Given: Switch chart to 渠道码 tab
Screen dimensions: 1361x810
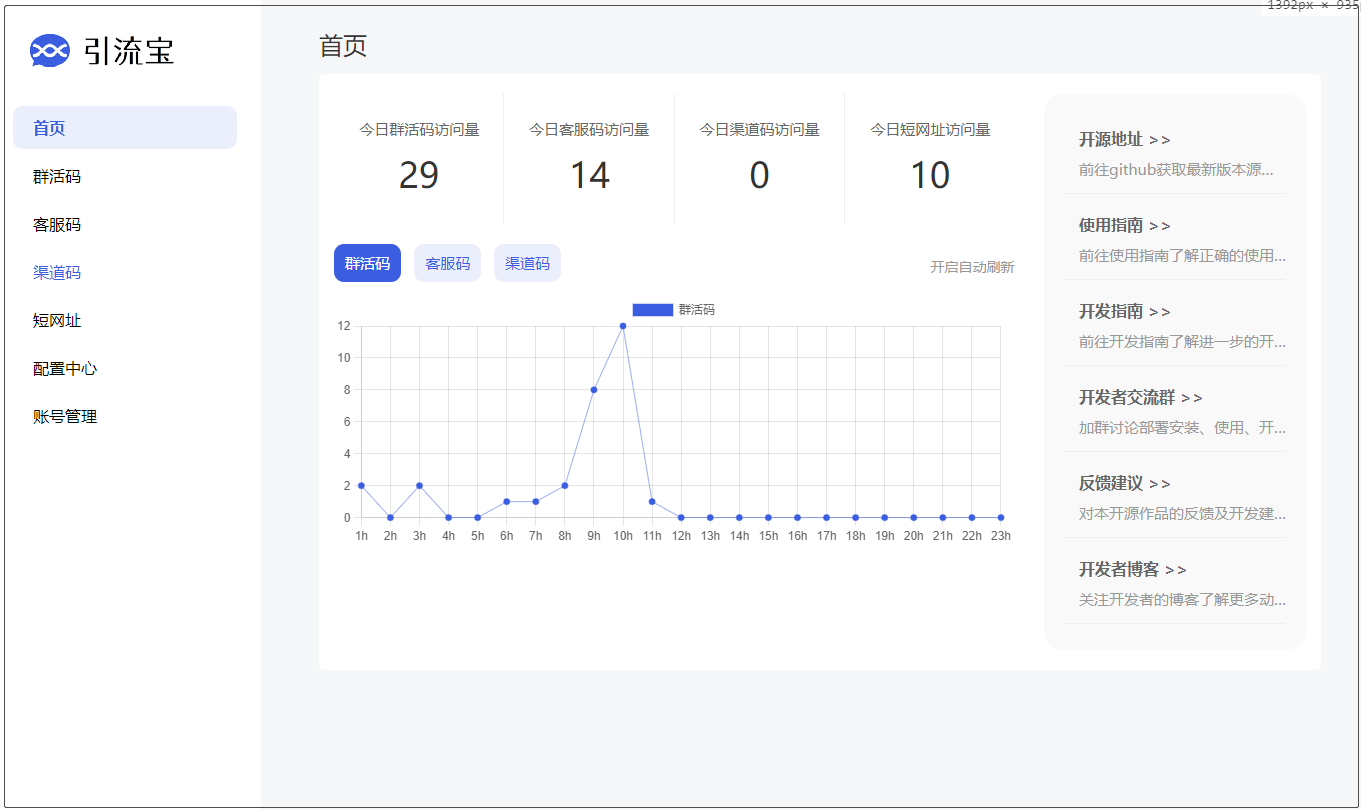Looking at the screenshot, I should [x=527, y=263].
